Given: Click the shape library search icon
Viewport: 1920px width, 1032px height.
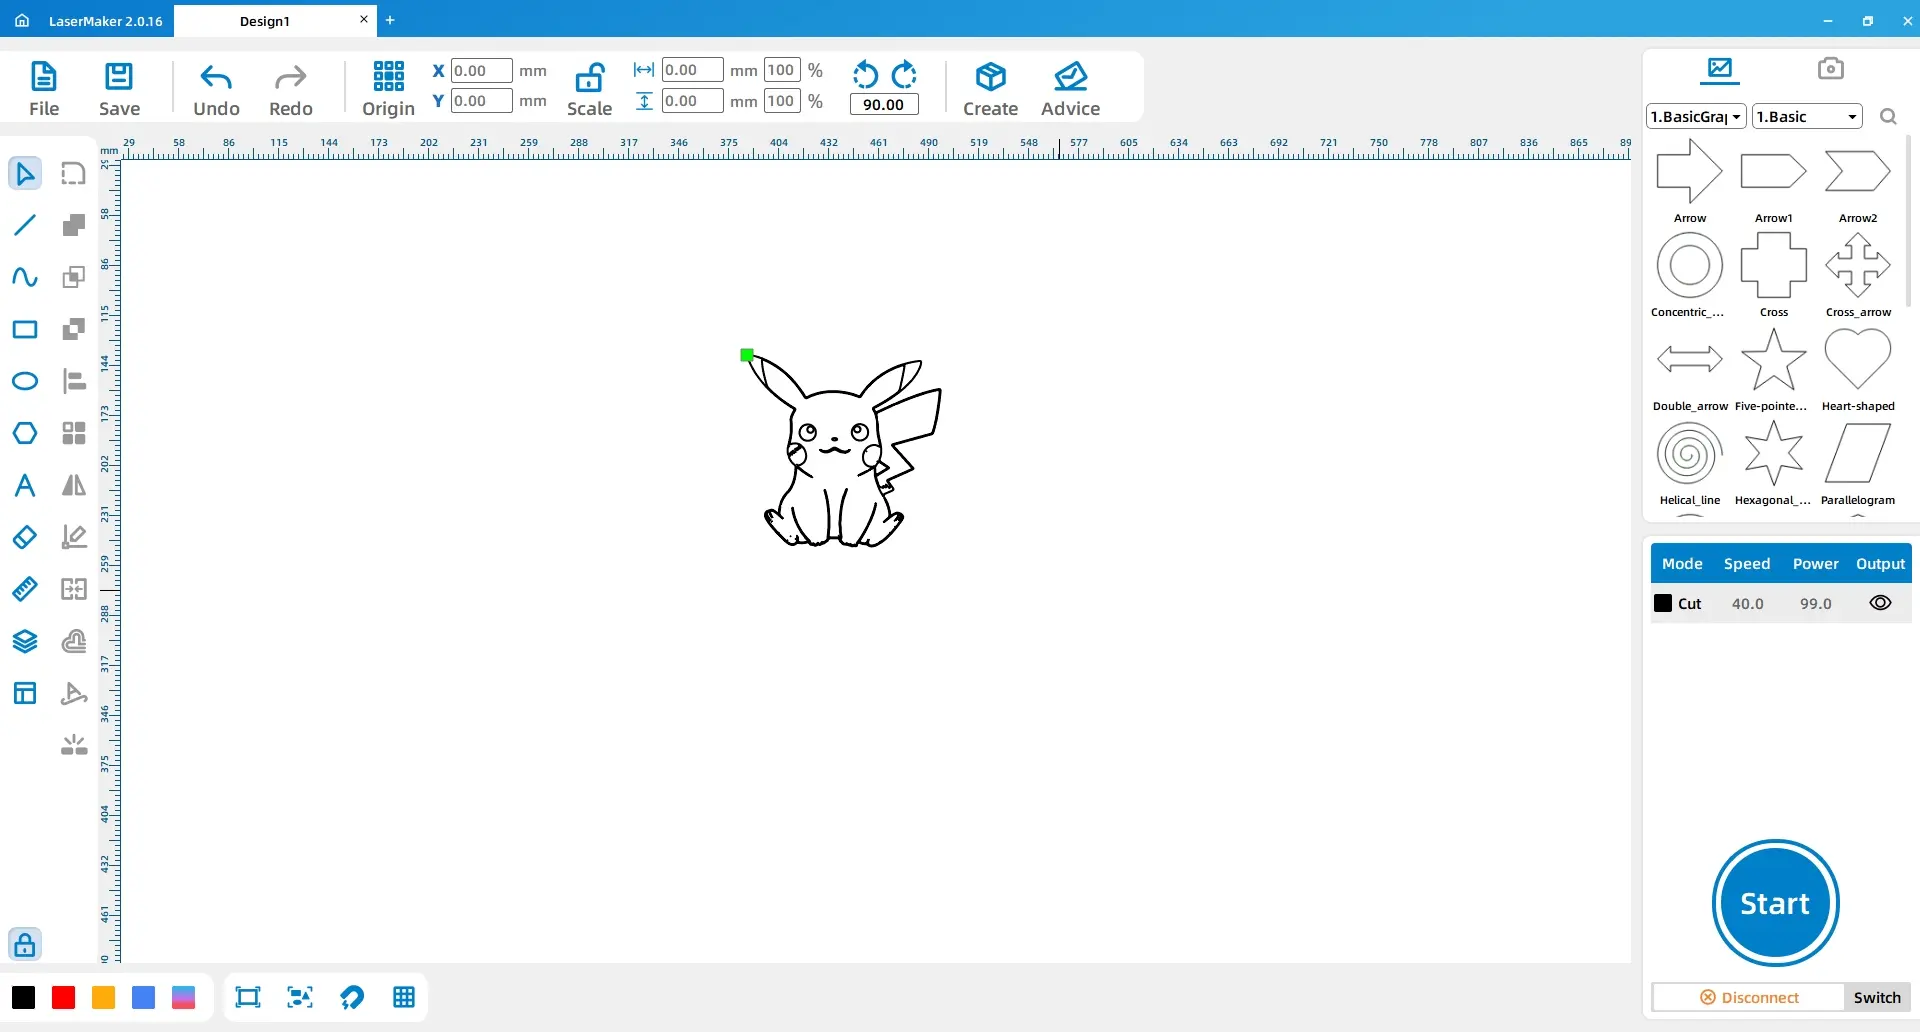Looking at the screenshot, I should (x=1888, y=117).
